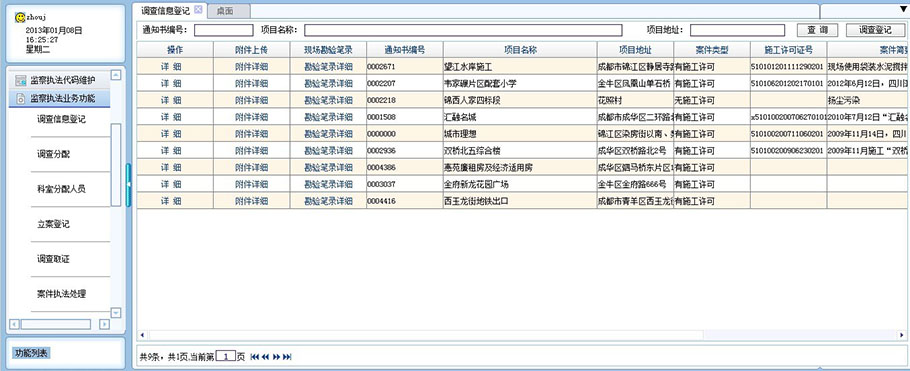
Task: Click the 项目名称 column header
Action: coord(521,50)
